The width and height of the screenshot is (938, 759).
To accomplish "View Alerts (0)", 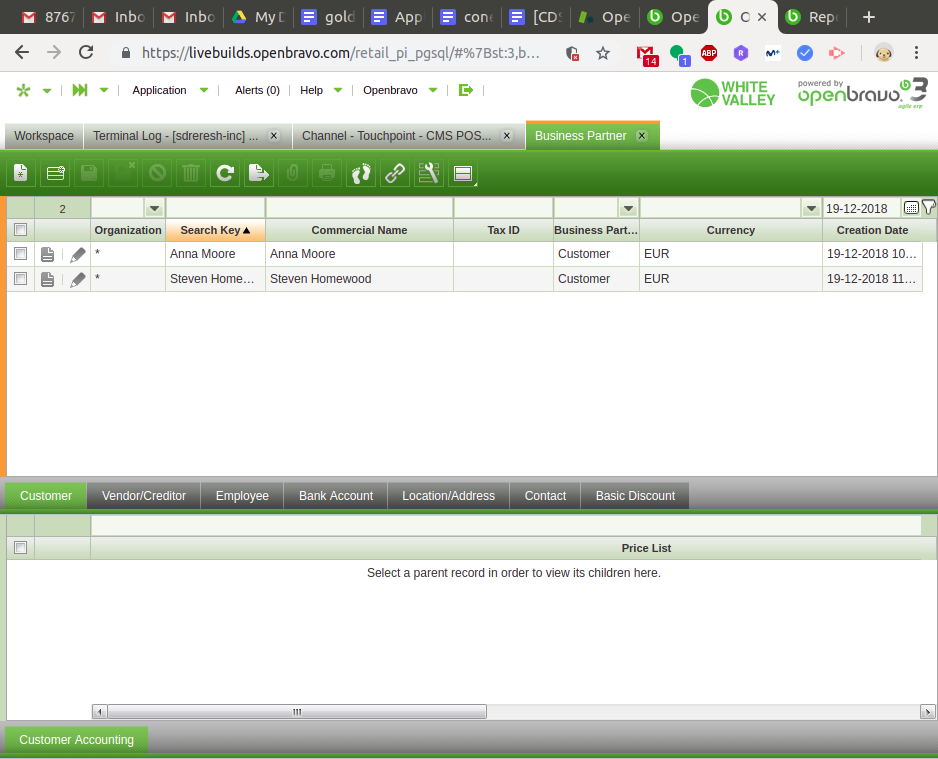I will click(x=257, y=90).
